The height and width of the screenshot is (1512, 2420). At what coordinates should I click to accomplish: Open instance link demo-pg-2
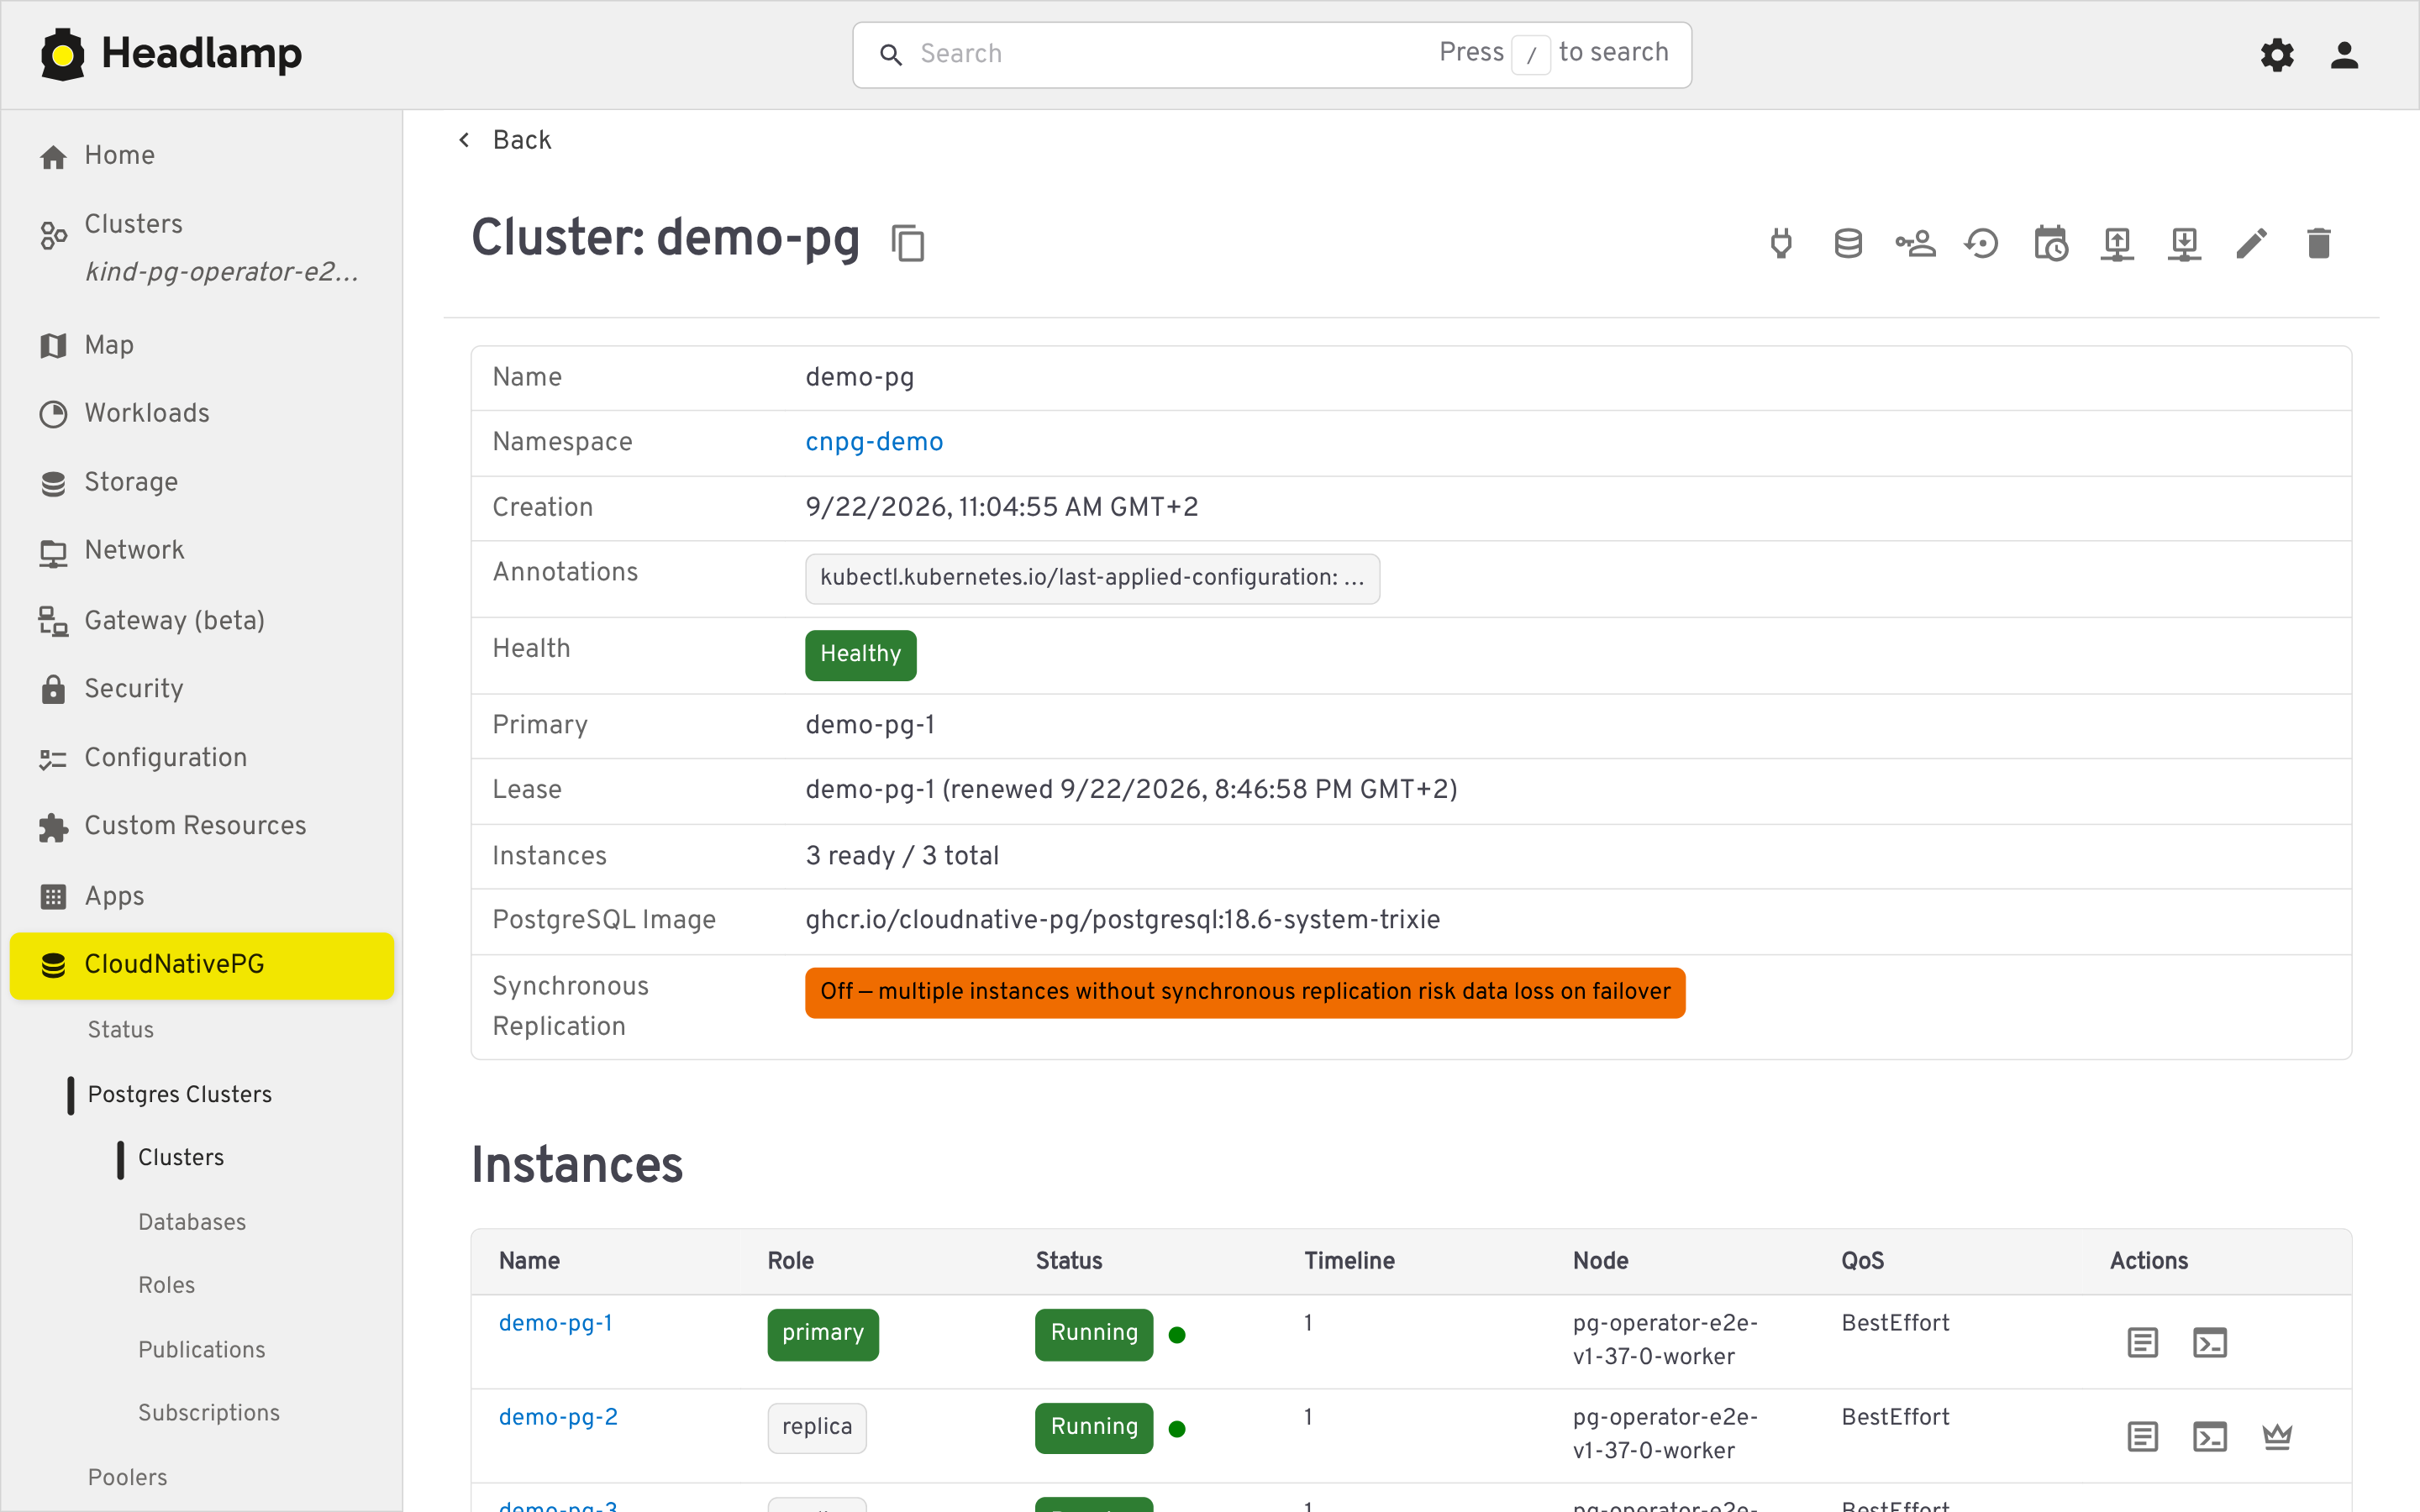point(558,1417)
